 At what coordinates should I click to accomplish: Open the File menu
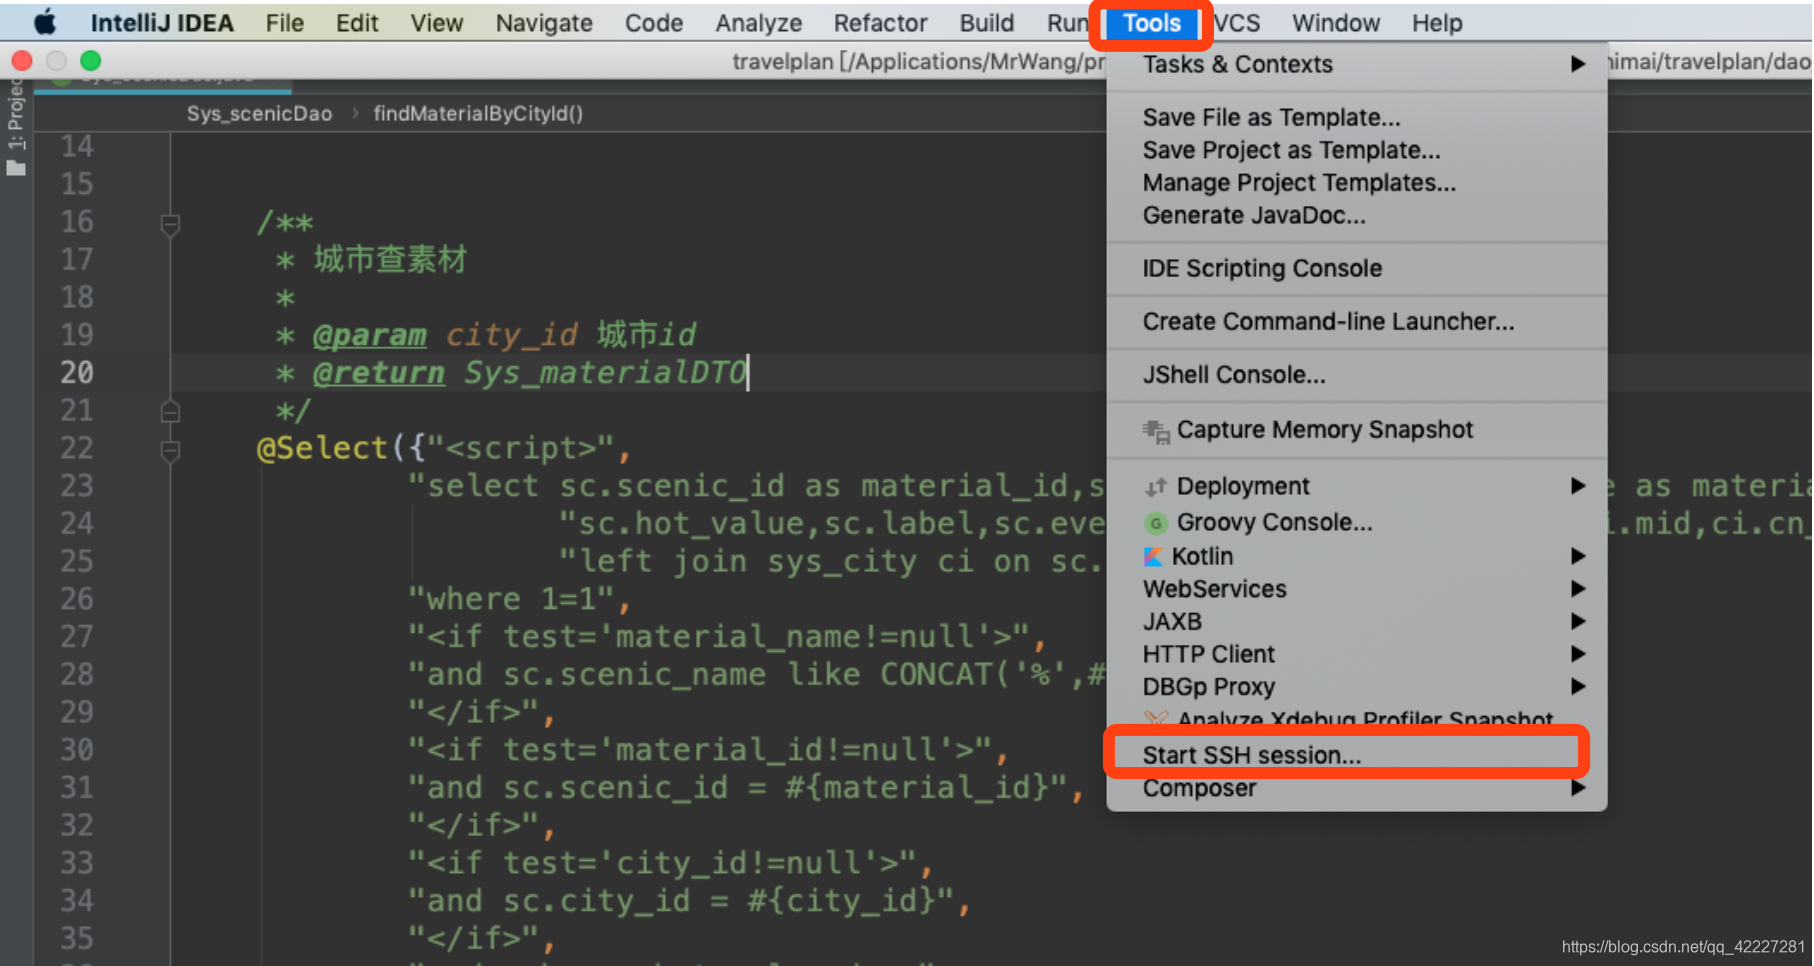pos(285,22)
